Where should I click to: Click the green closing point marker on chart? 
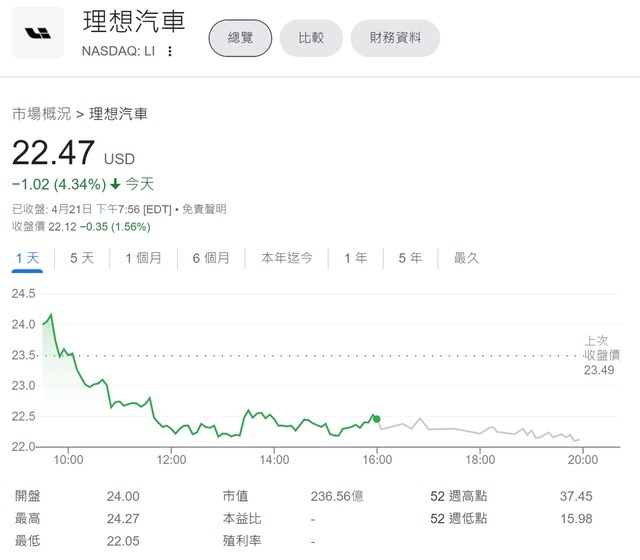pyautogui.click(x=377, y=419)
